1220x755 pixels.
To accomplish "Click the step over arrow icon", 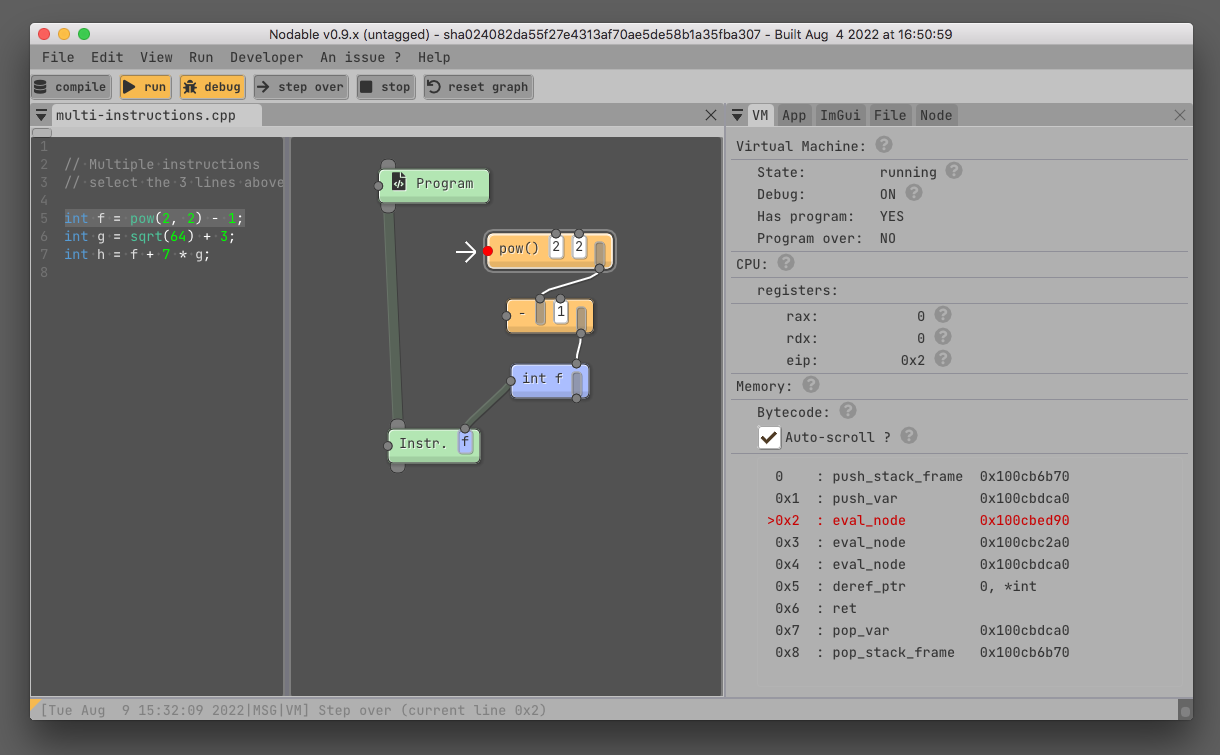I will click(x=262, y=86).
